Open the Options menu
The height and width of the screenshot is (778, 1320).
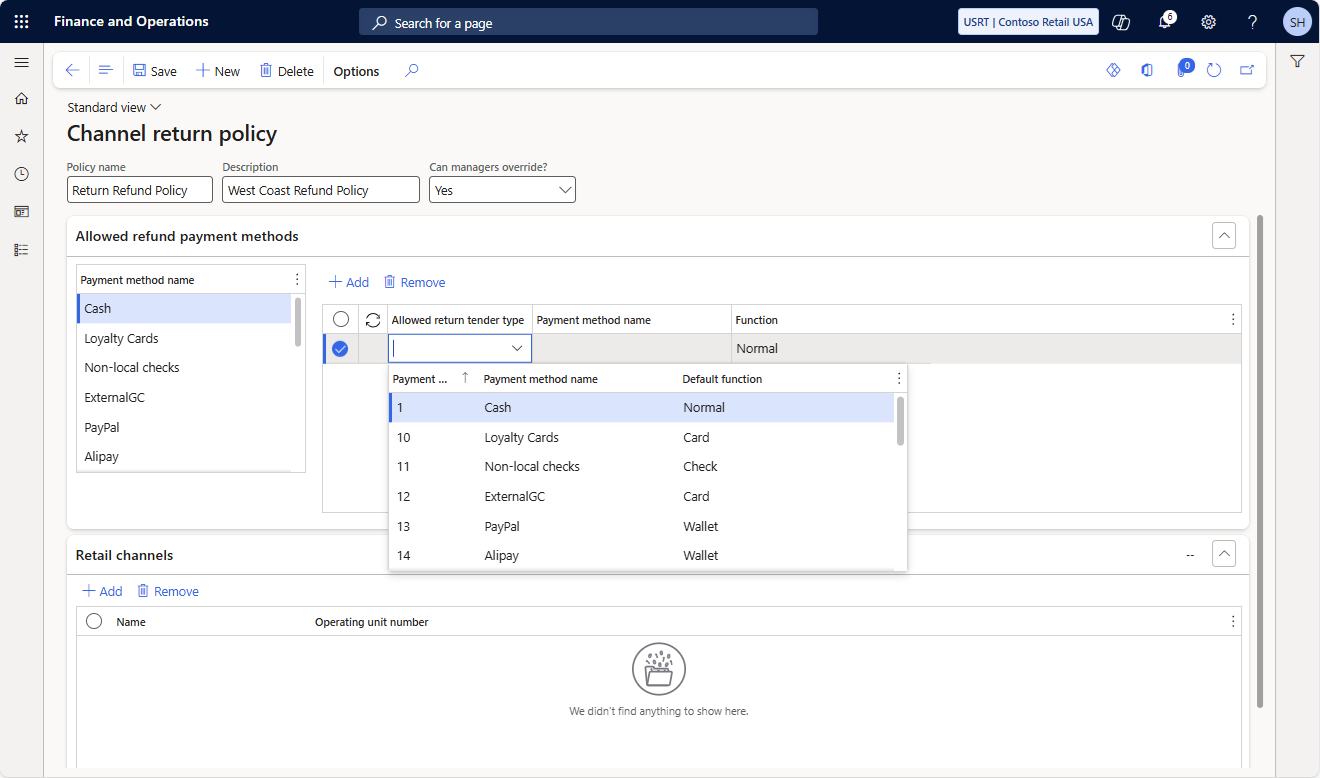354,71
